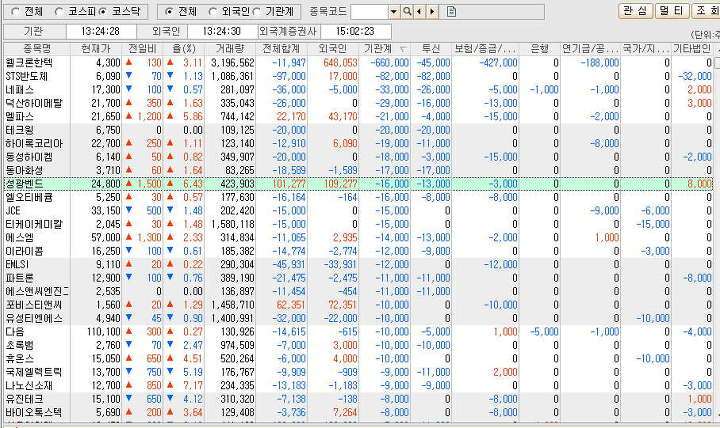Select stock row 바이오톡스텍
Screen dimensions: 720x428
point(358,412)
